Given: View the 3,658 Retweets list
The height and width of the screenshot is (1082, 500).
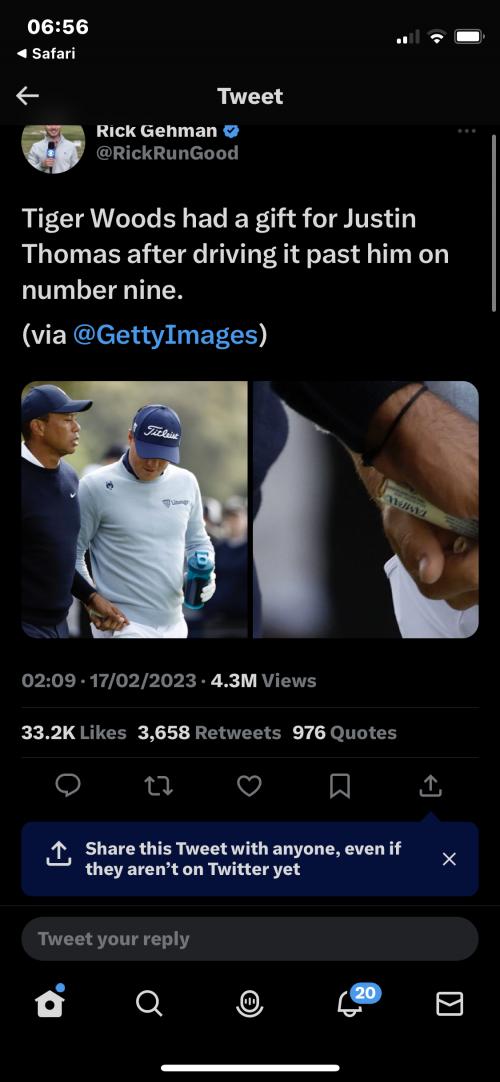Looking at the screenshot, I should (x=209, y=732).
